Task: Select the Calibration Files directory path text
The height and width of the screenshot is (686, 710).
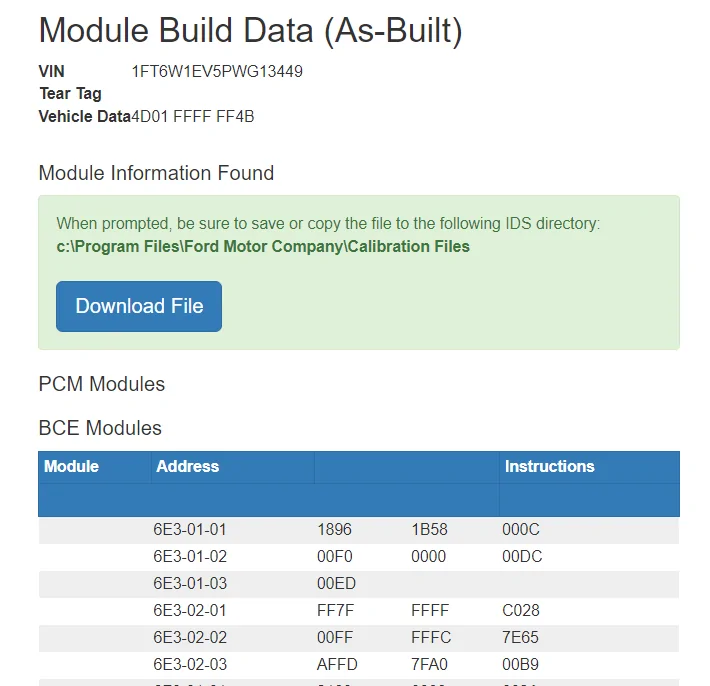Action: tap(263, 246)
